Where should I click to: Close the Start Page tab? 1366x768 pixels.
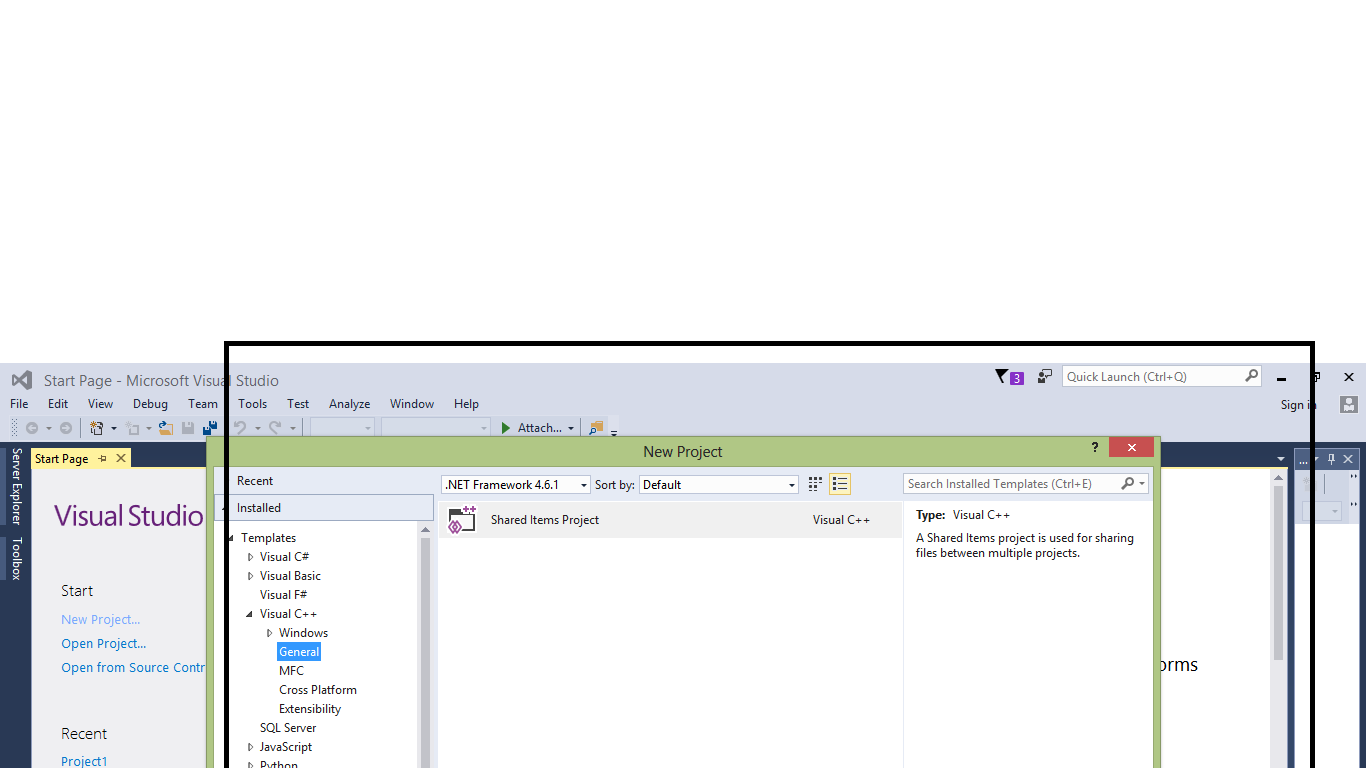(x=121, y=458)
